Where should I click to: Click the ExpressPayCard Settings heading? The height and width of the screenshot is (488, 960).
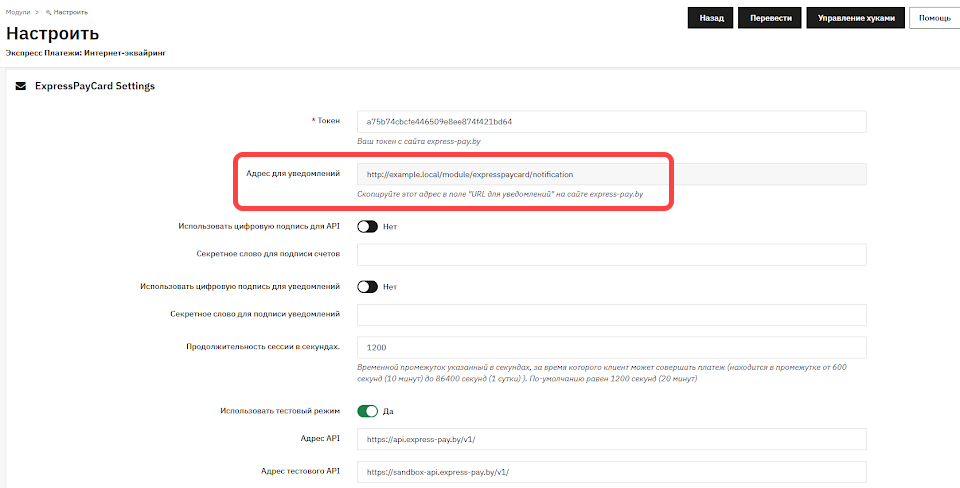(x=95, y=86)
